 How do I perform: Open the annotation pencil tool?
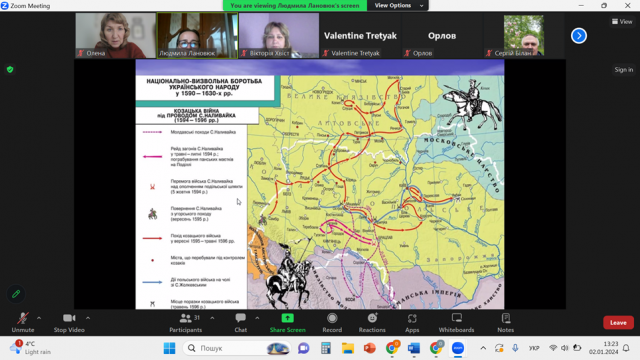(x=16, y=294)
